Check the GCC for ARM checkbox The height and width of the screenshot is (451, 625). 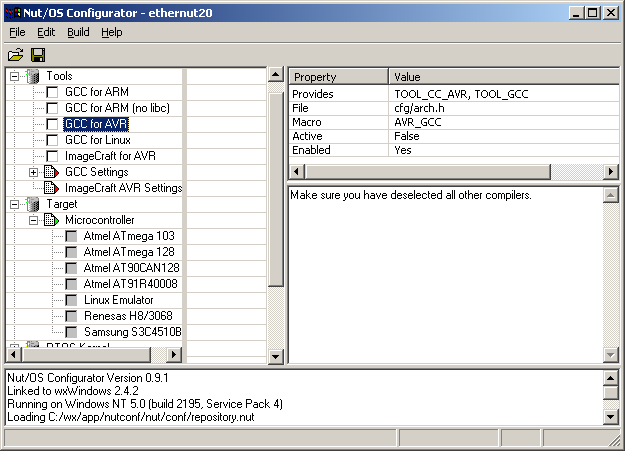coord(52,92)
